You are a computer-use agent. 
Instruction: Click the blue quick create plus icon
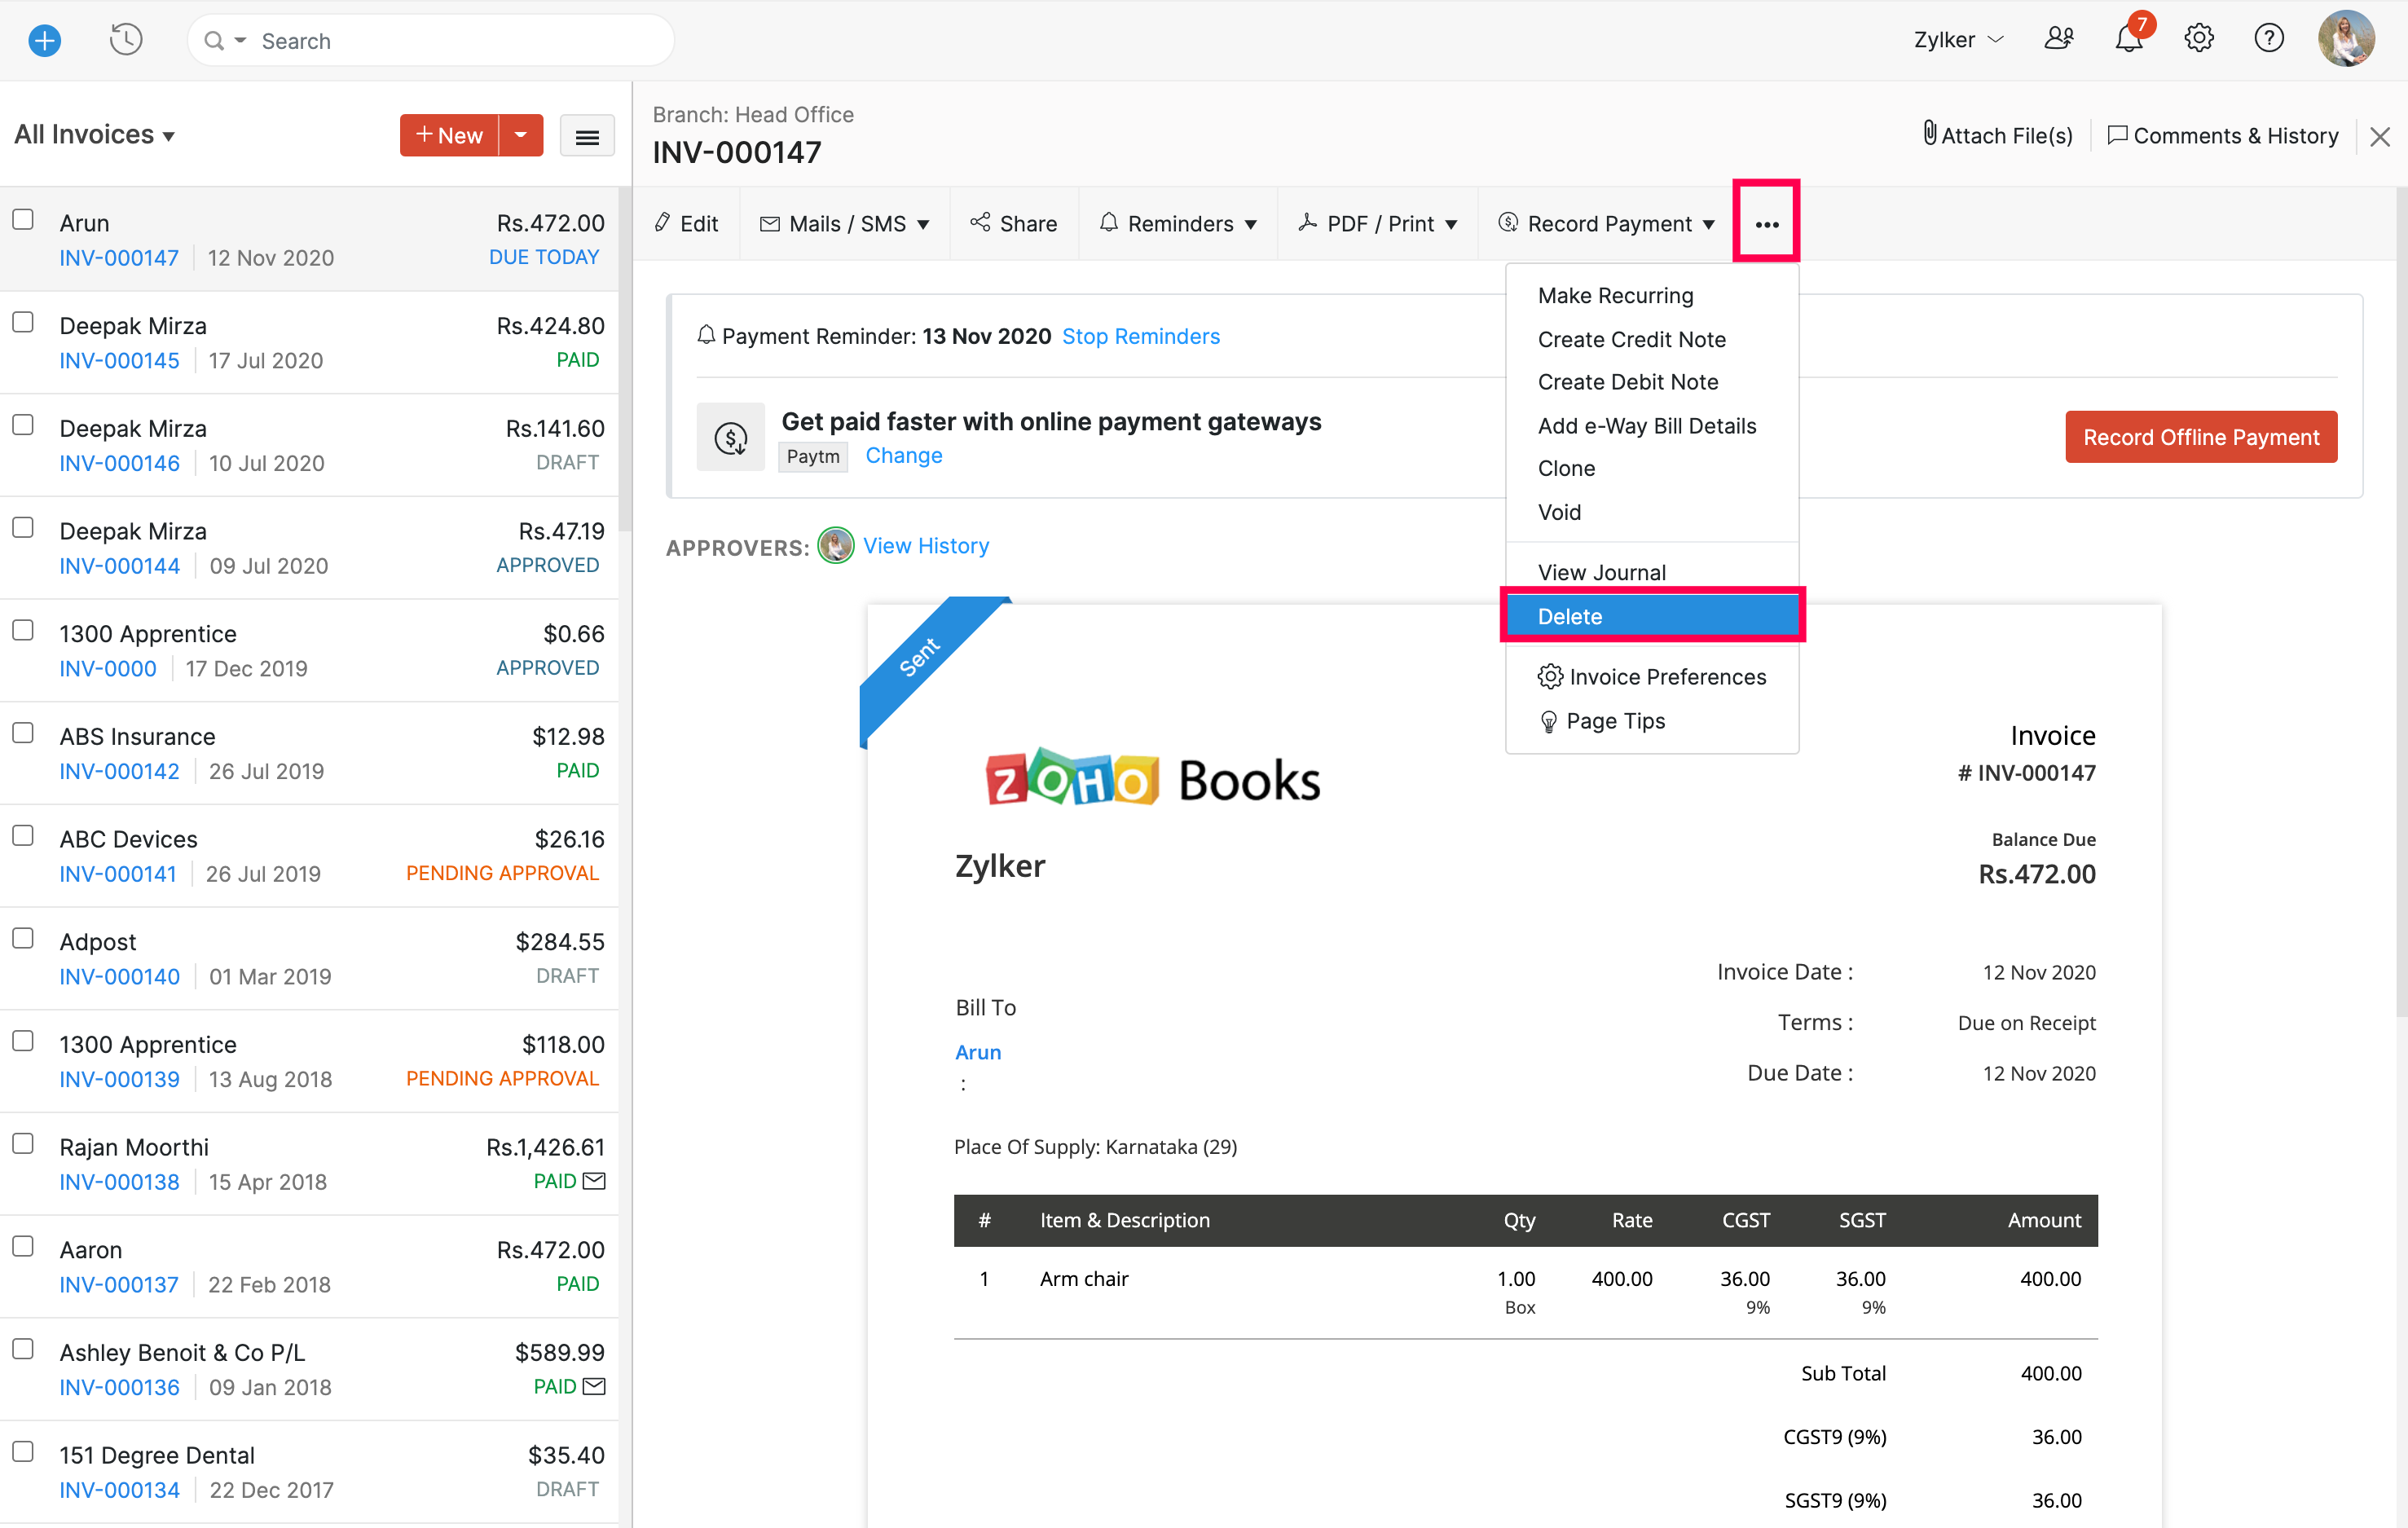[x=44, y=40]
